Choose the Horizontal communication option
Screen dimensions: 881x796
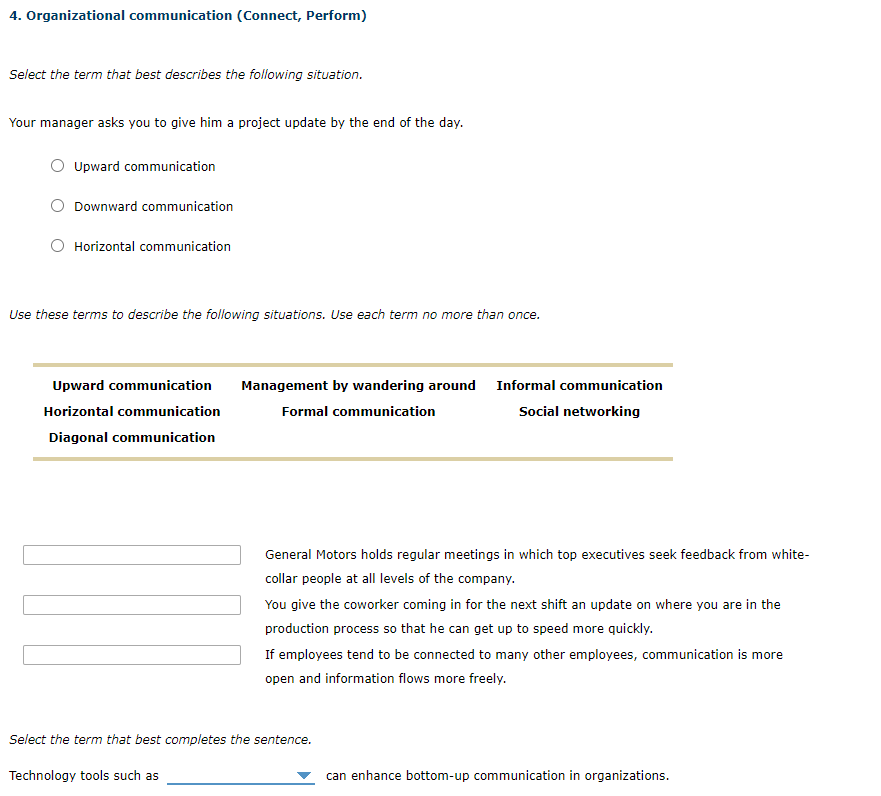click(x=57, y=245)
